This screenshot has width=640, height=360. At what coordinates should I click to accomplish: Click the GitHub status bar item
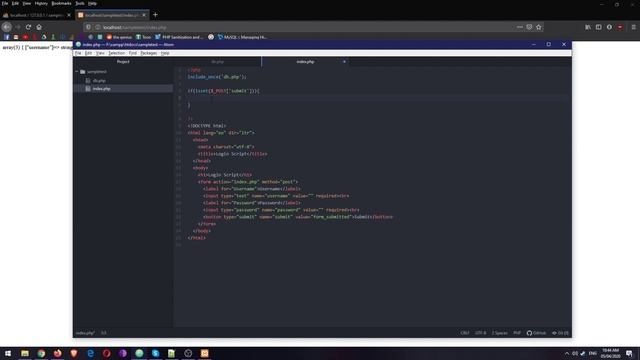point(536,333)
